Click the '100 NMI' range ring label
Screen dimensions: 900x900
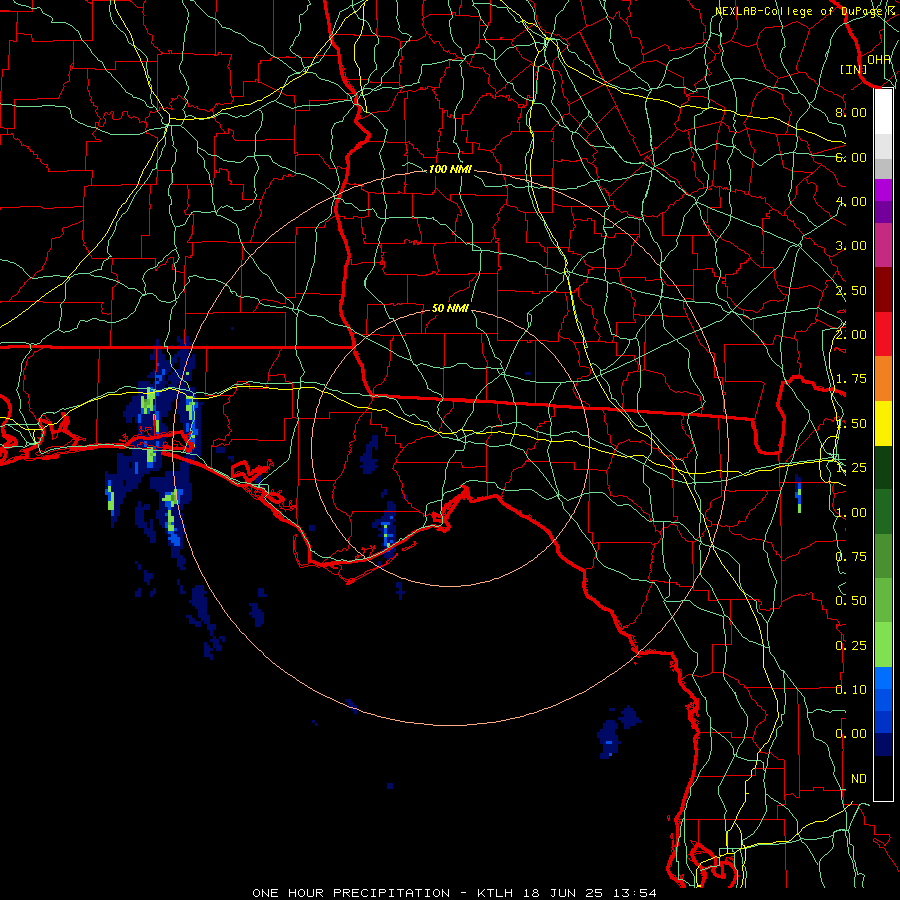[x=450, y=169]
